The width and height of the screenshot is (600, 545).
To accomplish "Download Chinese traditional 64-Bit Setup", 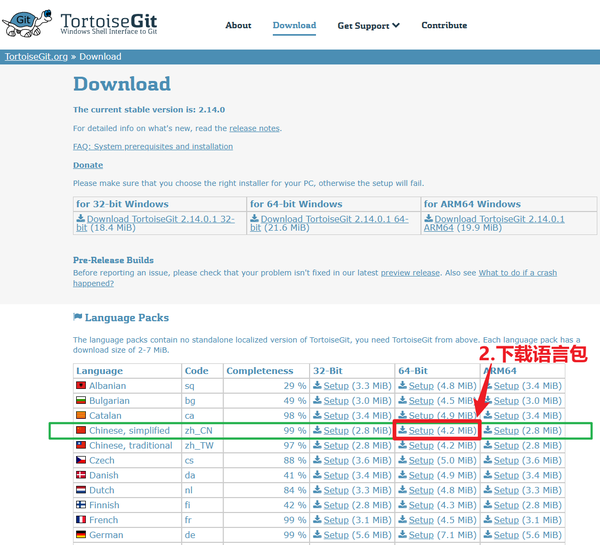I will coord(421,445).
